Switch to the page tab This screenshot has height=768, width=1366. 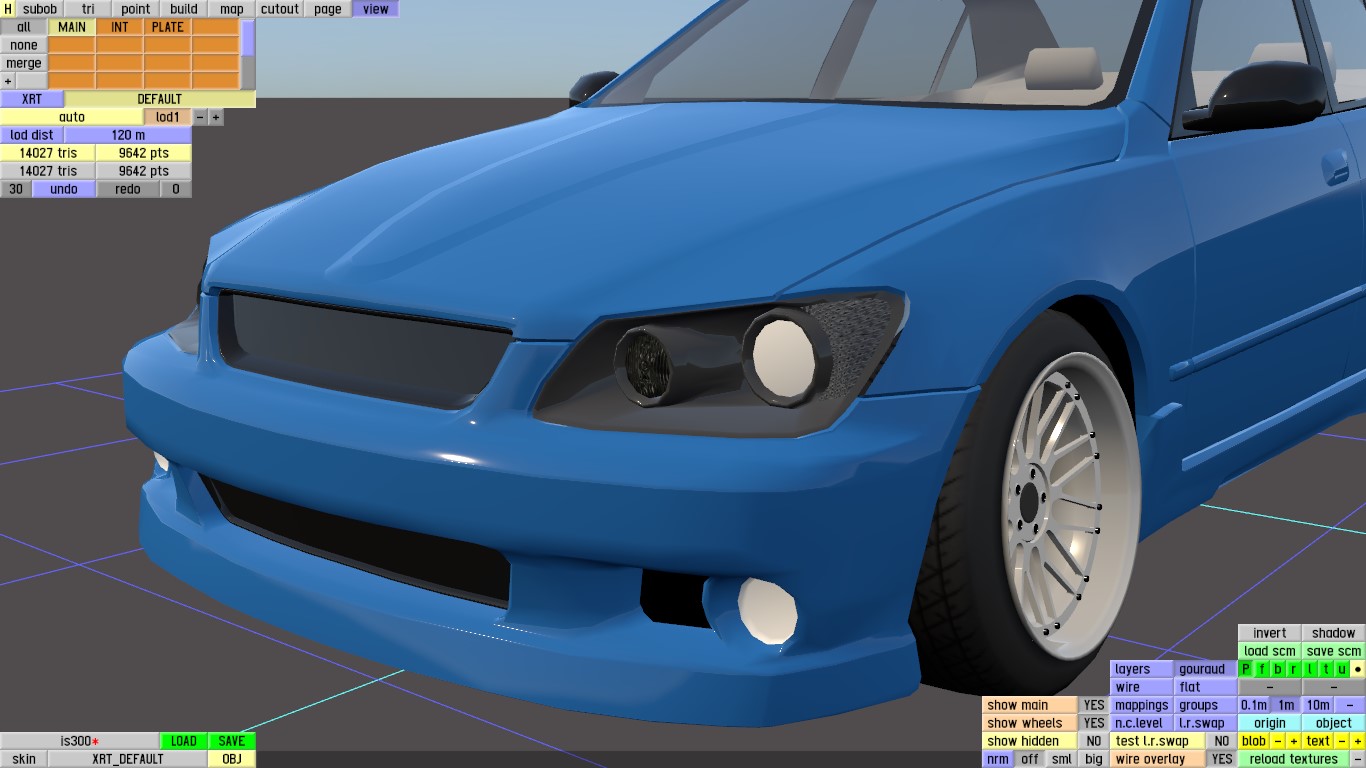click(x=328, y=9)
